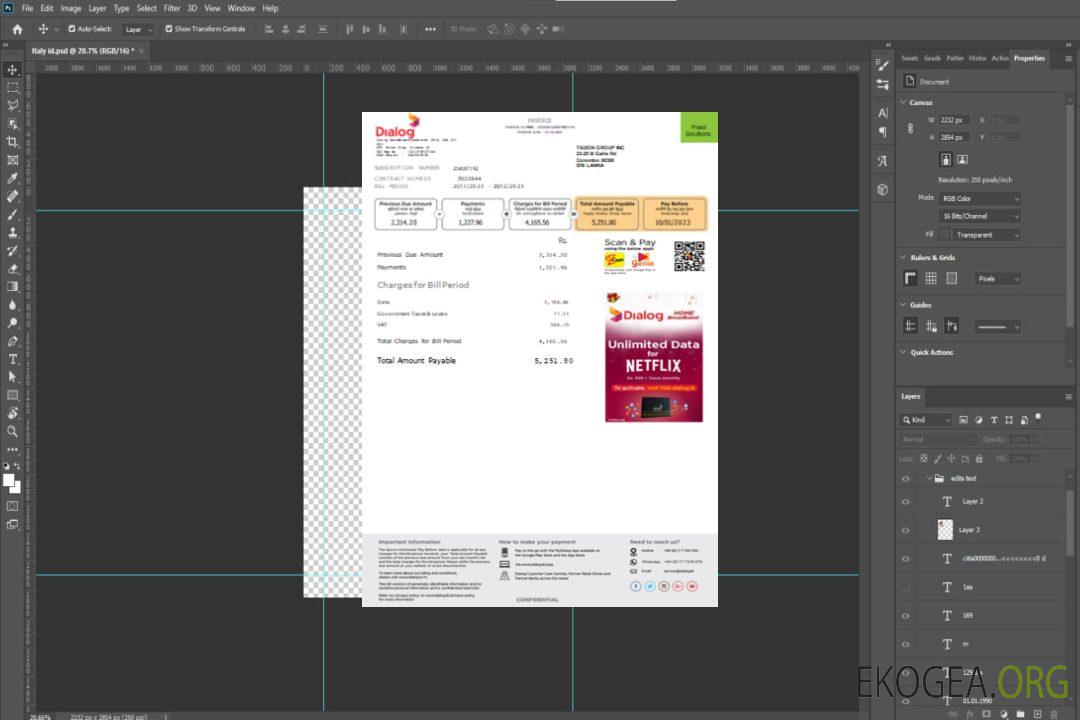The image size is (1080, 720).
Task: Toggle the Auto-Select checkbox
Action: coord(72,29)
